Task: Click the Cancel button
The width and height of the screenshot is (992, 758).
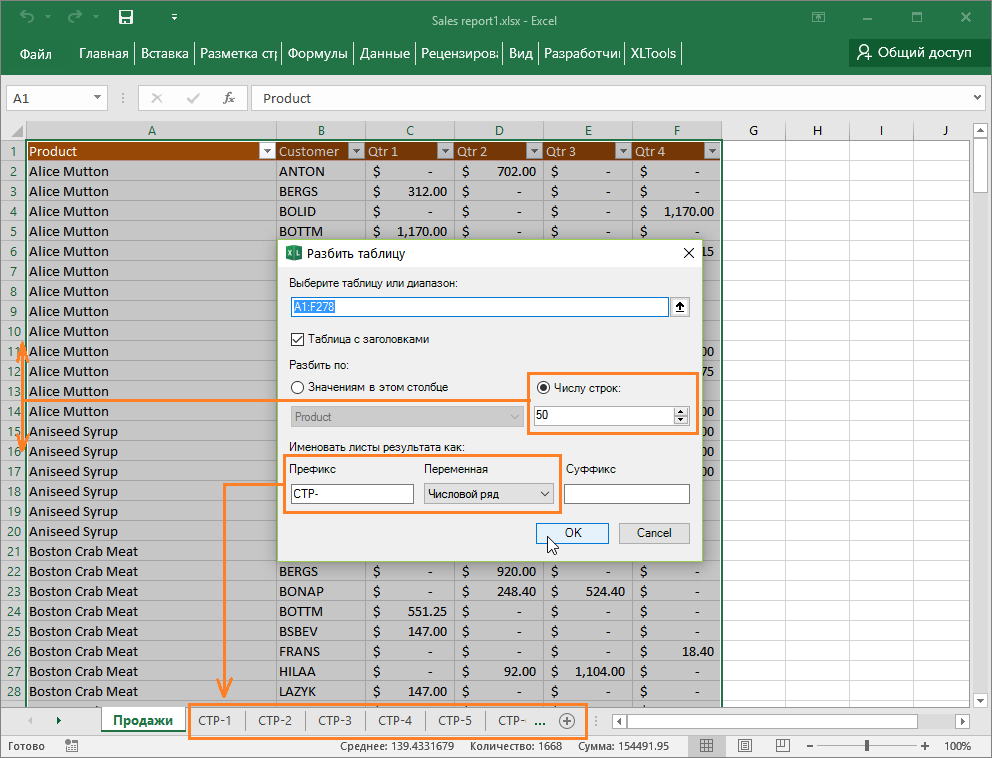Action: [x=654, y=533]
